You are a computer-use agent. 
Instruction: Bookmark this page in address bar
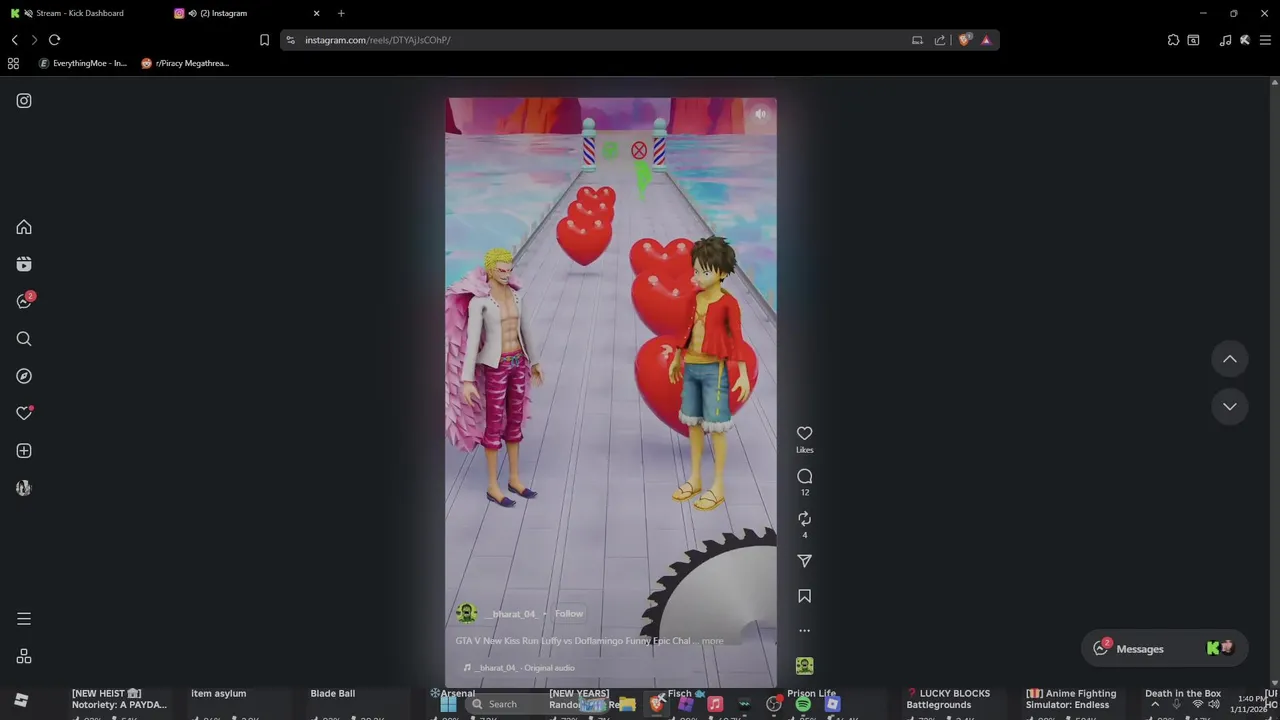point(264,40)
